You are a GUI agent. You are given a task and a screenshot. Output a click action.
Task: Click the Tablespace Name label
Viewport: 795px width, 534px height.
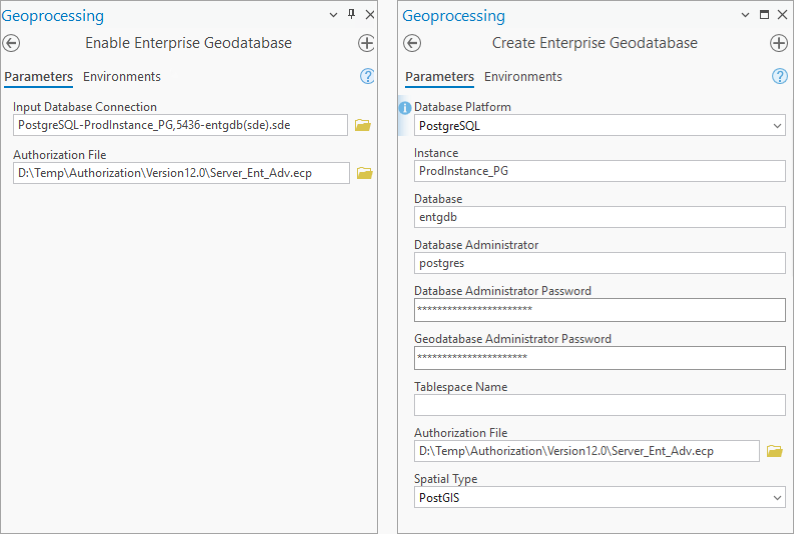click(461, 387)
